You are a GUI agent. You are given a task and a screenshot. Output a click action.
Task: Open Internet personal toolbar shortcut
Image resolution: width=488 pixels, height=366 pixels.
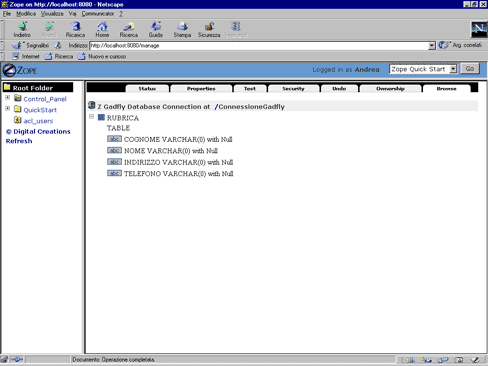click(x=26, y=56)
